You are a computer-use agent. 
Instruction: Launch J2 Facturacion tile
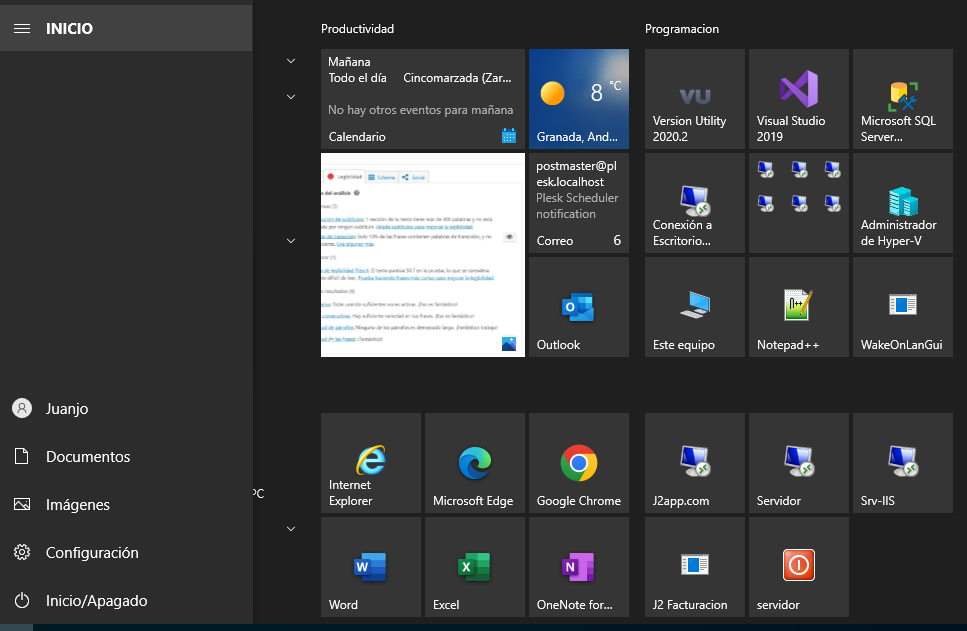[x=694, y=567]
